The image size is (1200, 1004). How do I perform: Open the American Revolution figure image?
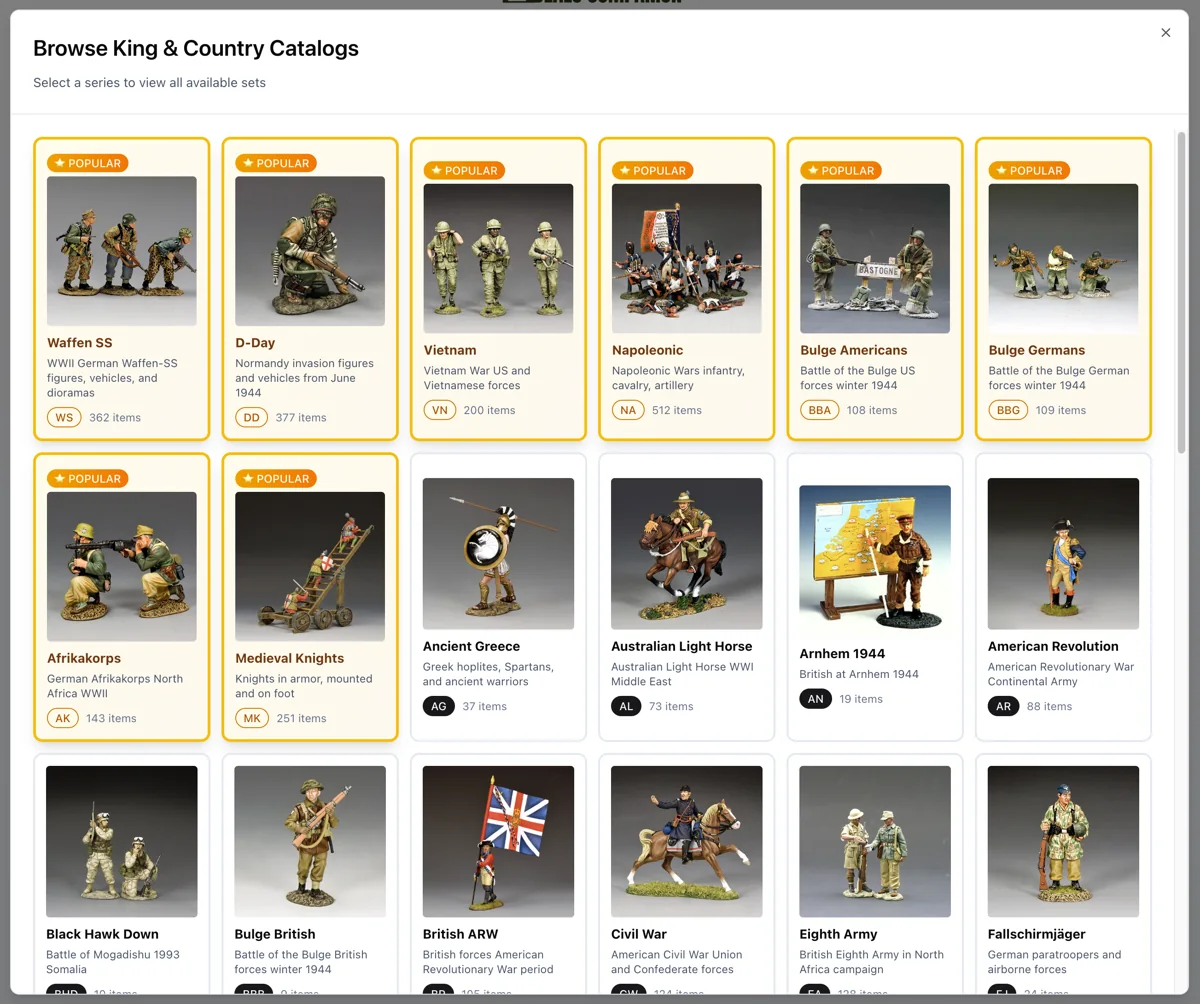click(x=1063, y=553)
